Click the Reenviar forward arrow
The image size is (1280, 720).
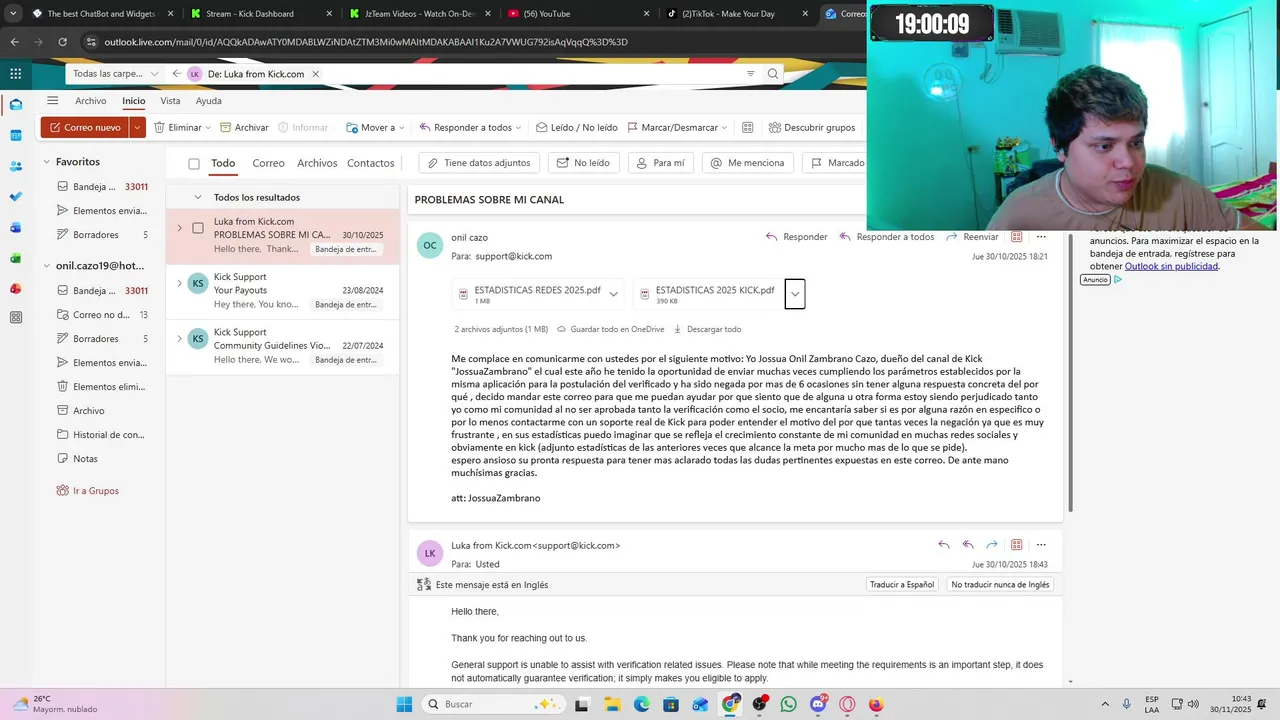972,237
